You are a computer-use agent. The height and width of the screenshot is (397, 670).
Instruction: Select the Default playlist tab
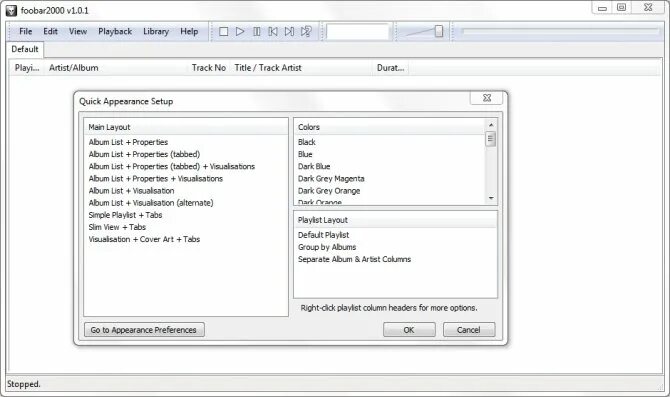(x=25, y=49)
